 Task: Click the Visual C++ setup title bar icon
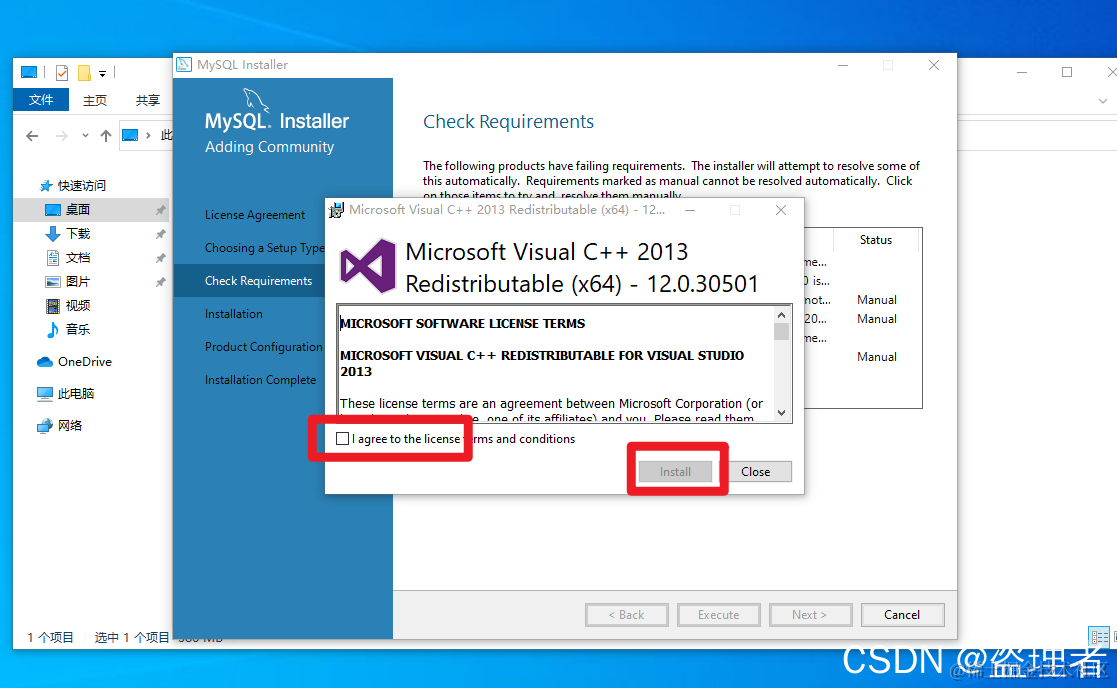coord(336,210)
